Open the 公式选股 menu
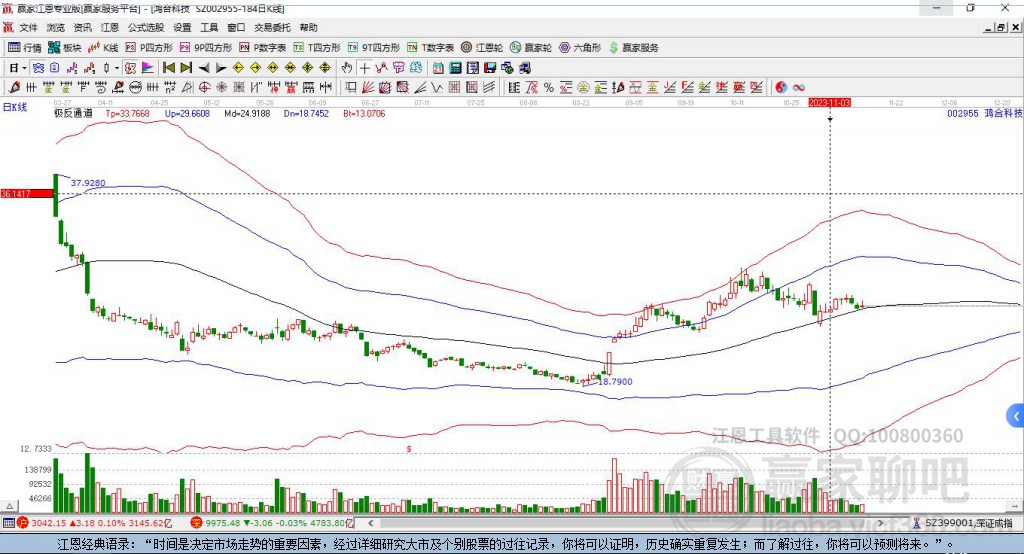 pos(146,27)
